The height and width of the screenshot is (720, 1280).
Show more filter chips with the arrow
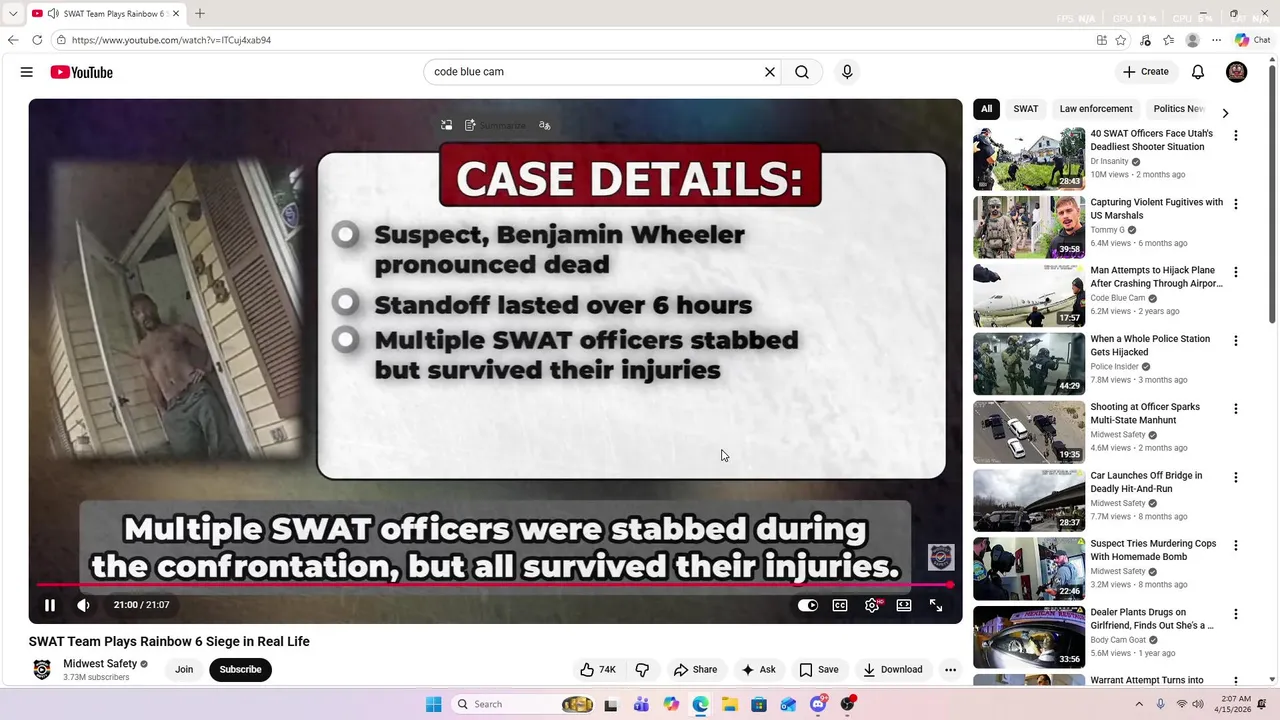click(x=1225, y=113)
